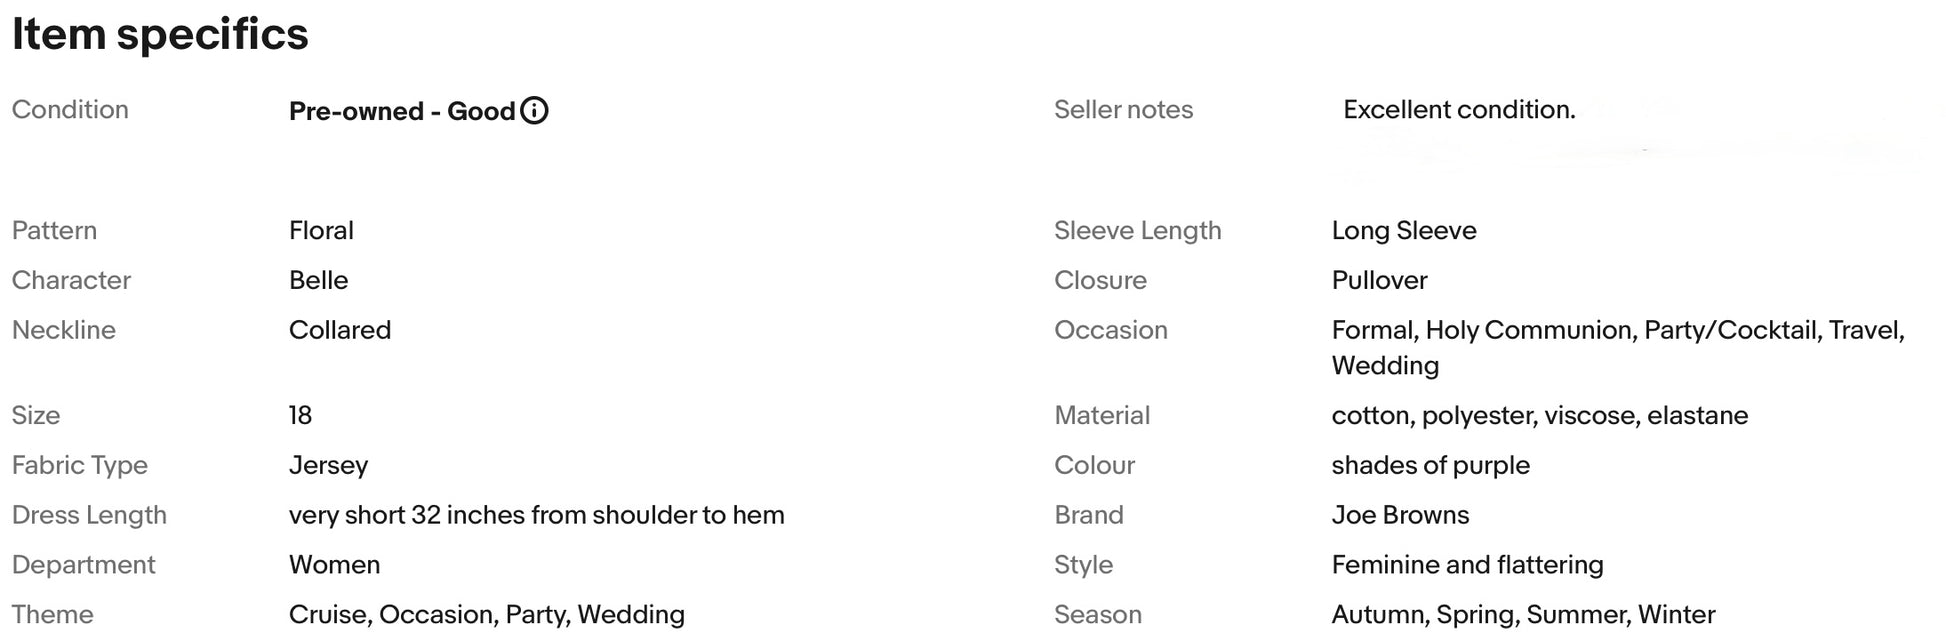Click the Cruise, Occasion, Party, Wedding theme

(x=486, y=615)
